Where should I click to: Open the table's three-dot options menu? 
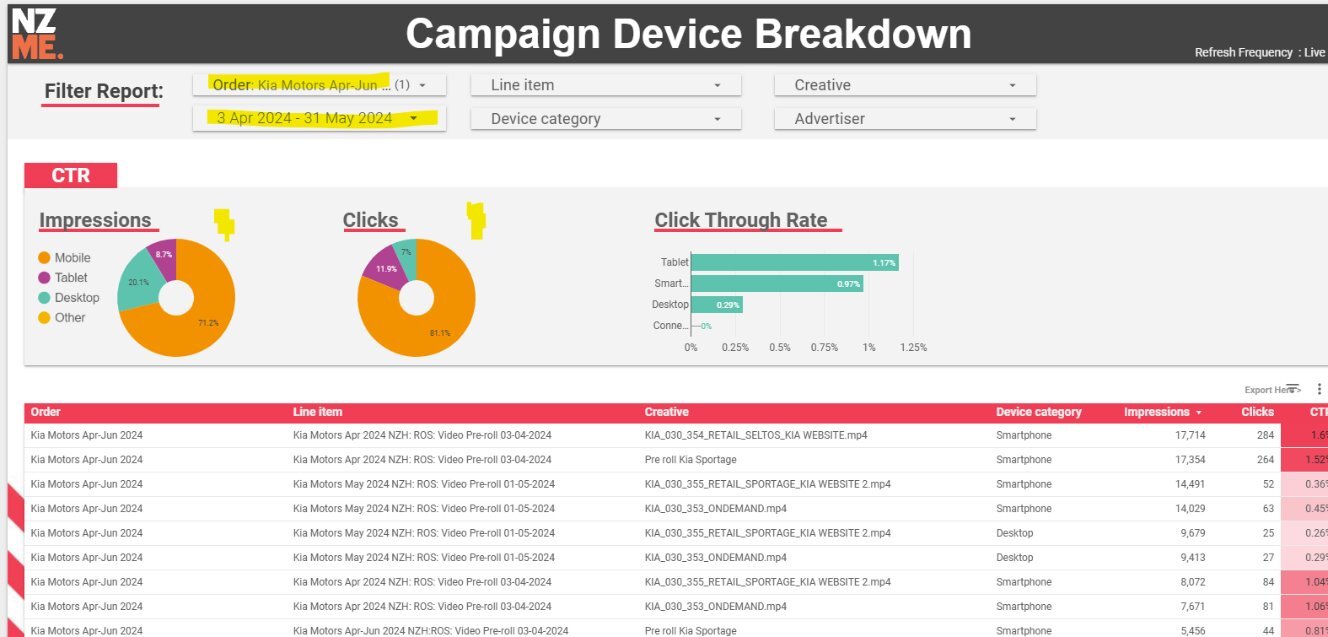pos(1318,389)
